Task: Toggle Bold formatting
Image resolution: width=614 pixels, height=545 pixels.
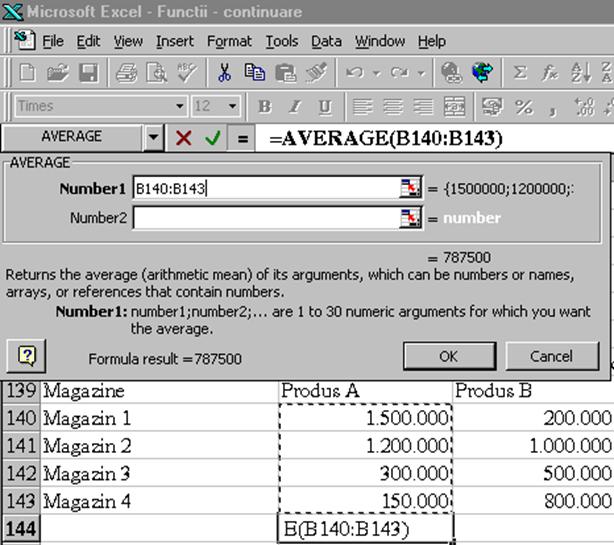Action: coord(265,107)
